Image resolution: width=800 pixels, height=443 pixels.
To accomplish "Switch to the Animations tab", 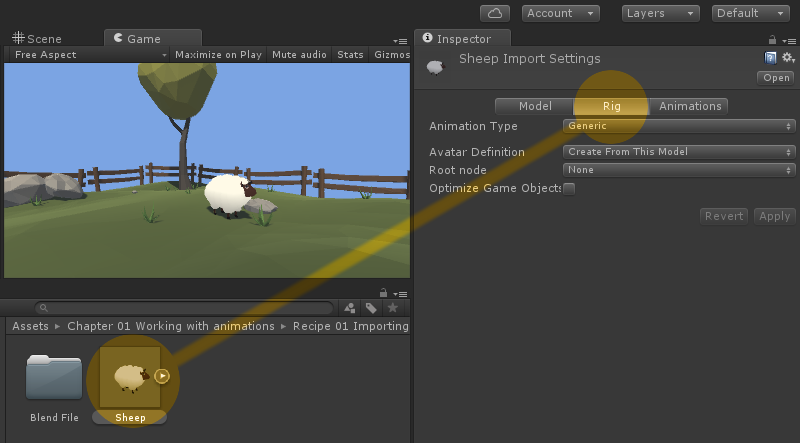I will tap(690, 106).
